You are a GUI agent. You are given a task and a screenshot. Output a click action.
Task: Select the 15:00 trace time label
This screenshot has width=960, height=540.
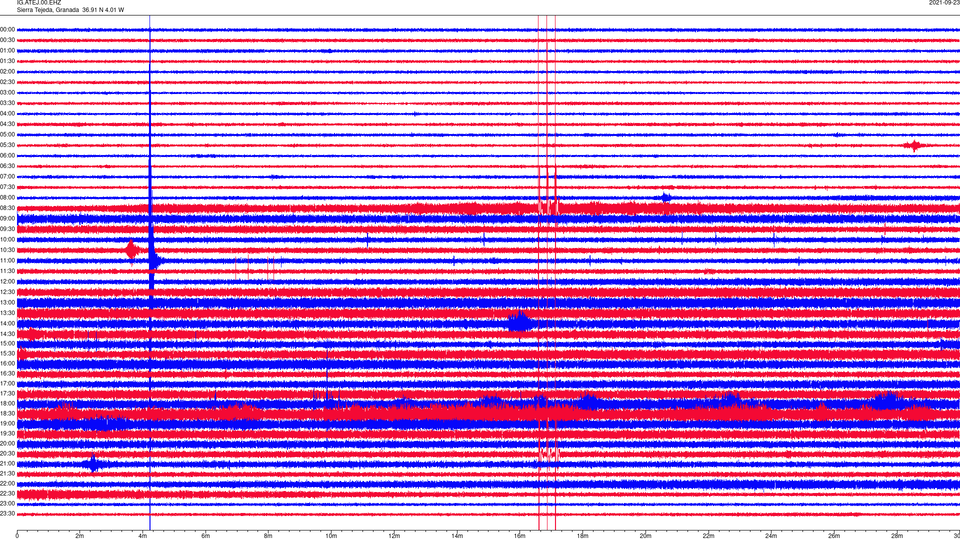tap(7, 343)
